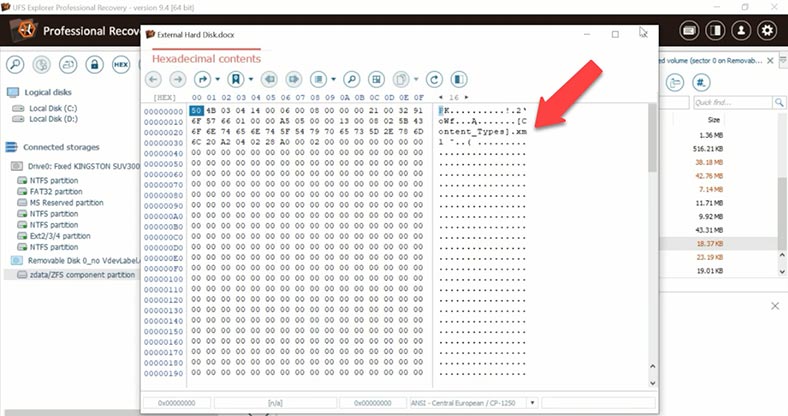Open the data list dropdown arrow
This screenshot has height=416, width=788.
click(x=333, y=79)
